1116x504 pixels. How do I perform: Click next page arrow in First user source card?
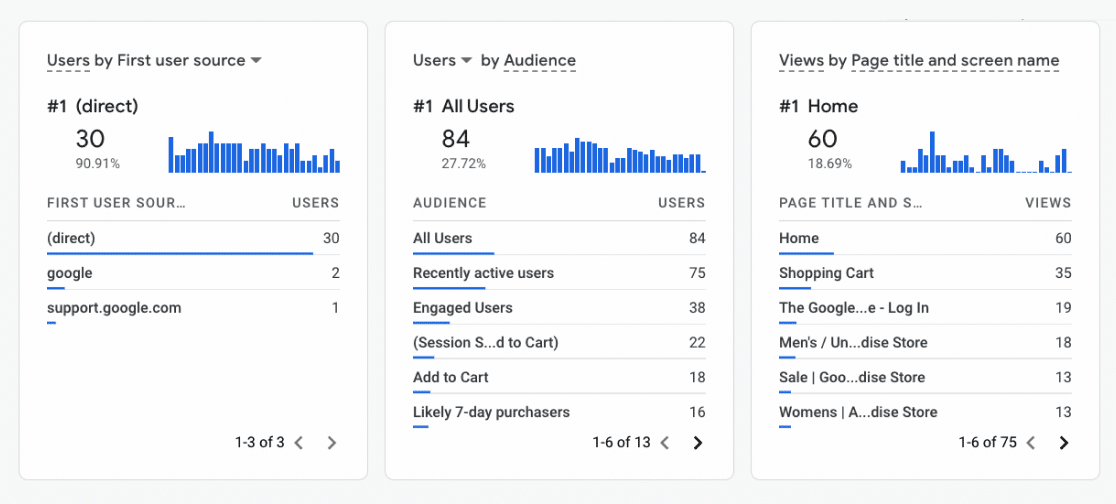point(332,443)
